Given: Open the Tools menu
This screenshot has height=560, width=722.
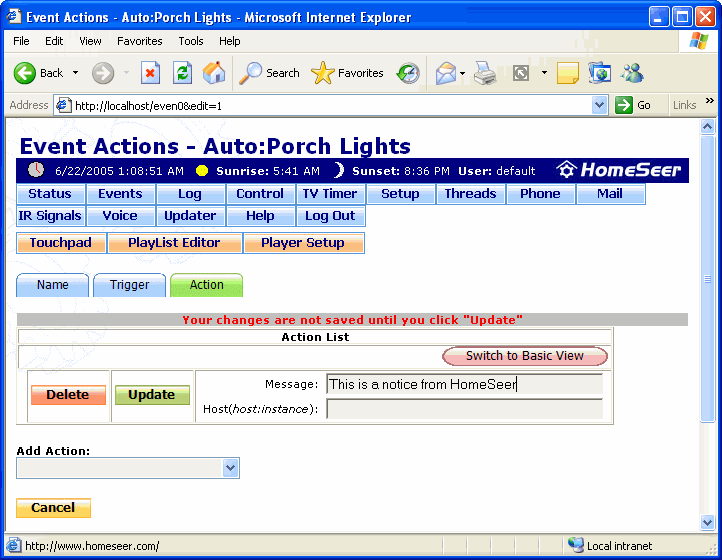Looking at the screenshot, I should [x=191, y=41].
